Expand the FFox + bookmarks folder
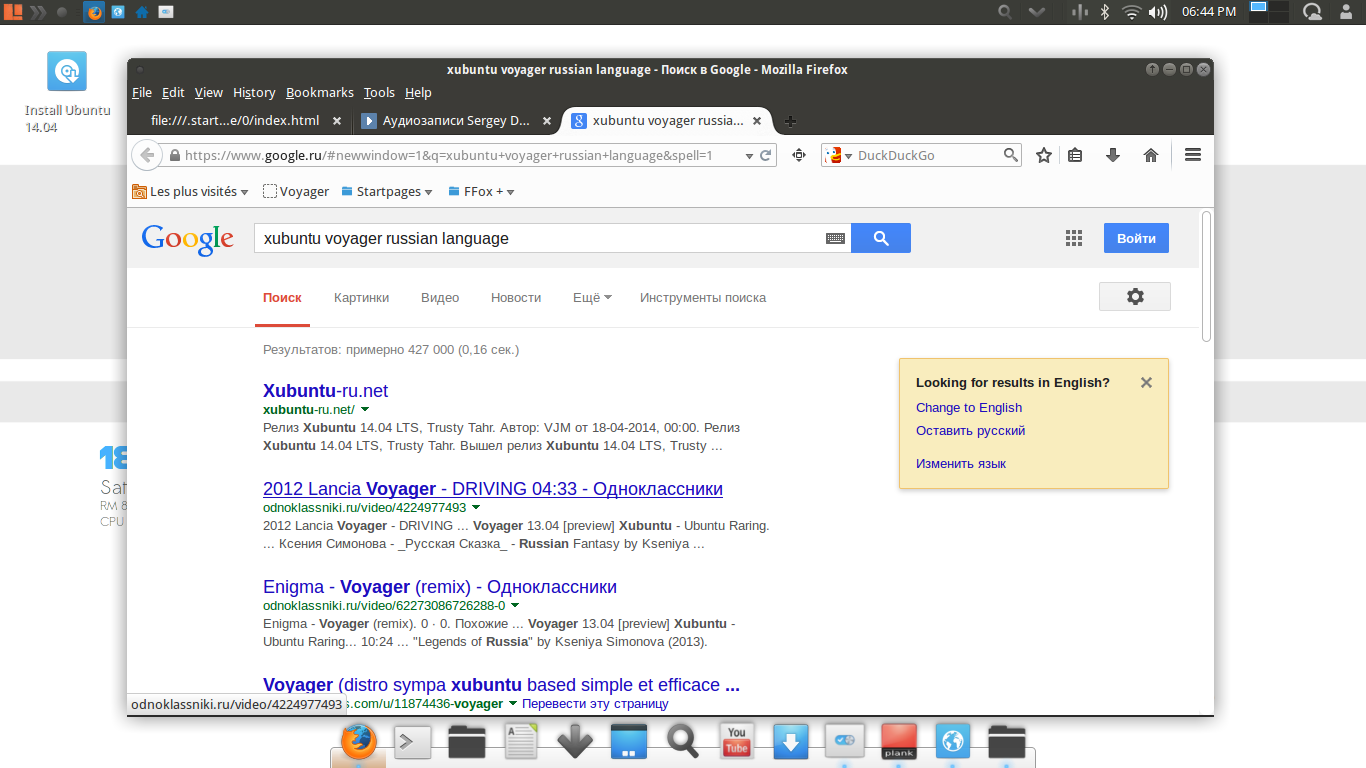 (482, 191)
